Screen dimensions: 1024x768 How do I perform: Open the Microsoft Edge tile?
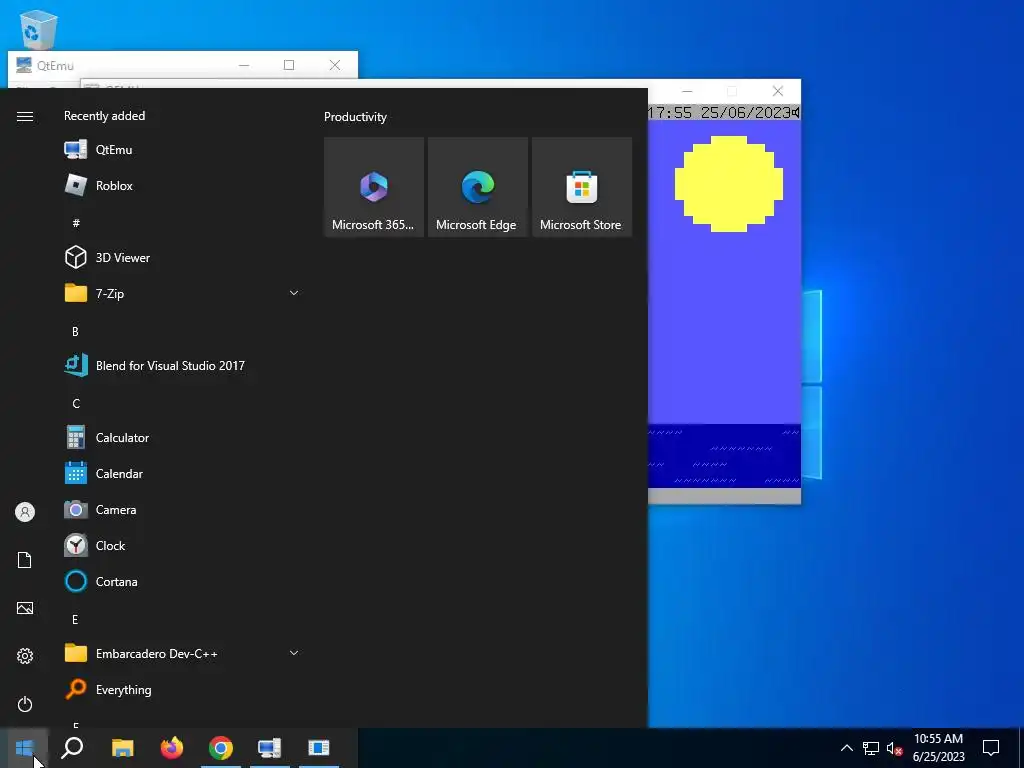coord(478,187)
